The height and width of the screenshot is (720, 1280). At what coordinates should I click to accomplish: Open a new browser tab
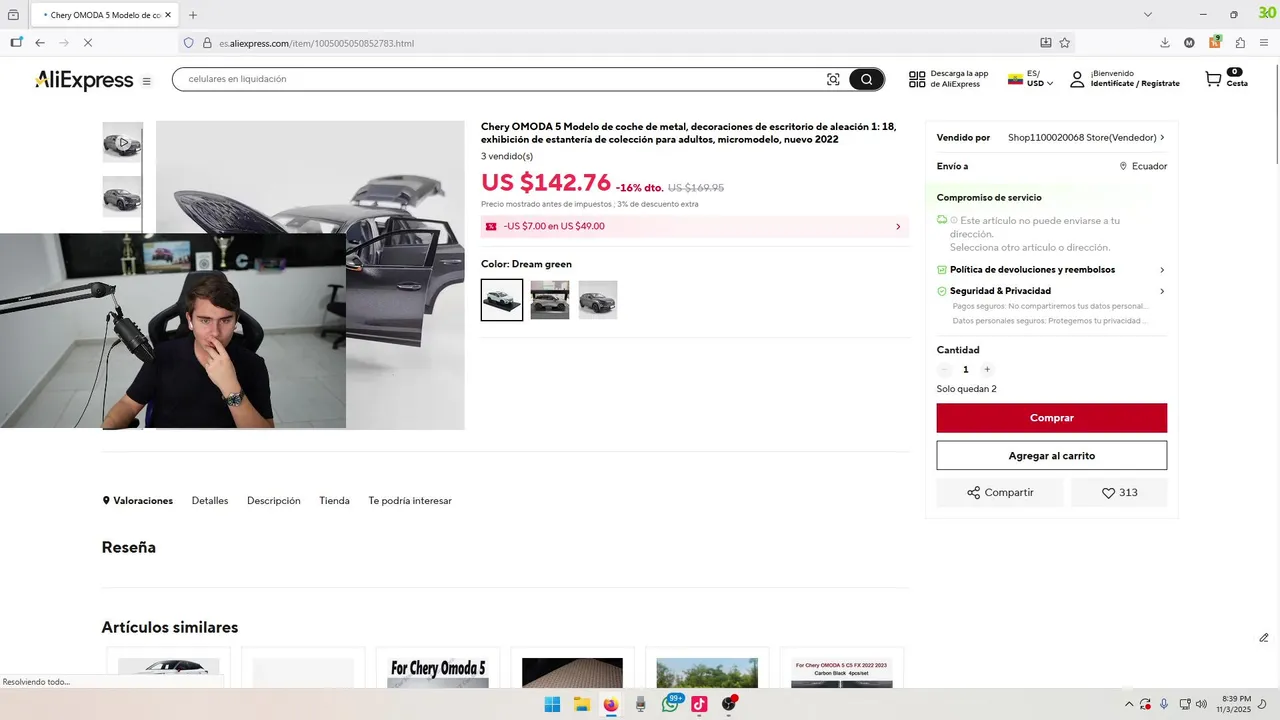click(x=193, y=15)
